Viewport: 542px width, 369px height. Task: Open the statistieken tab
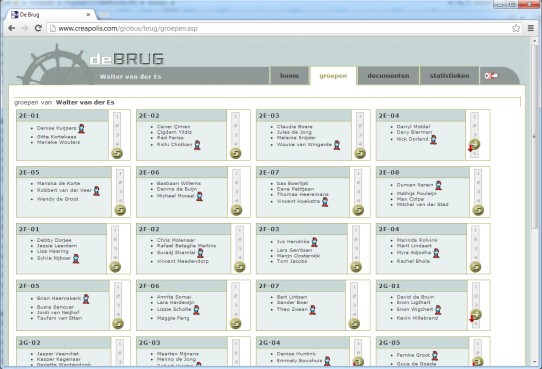tap(449, 76)
